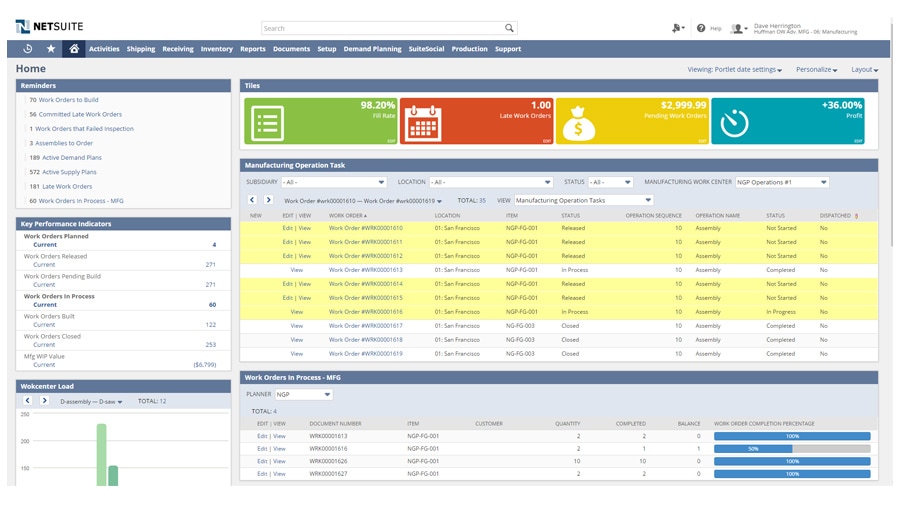Open the Demand Planning menu
The width and height of the screenshot is (900, 523).
coord(373,49)
